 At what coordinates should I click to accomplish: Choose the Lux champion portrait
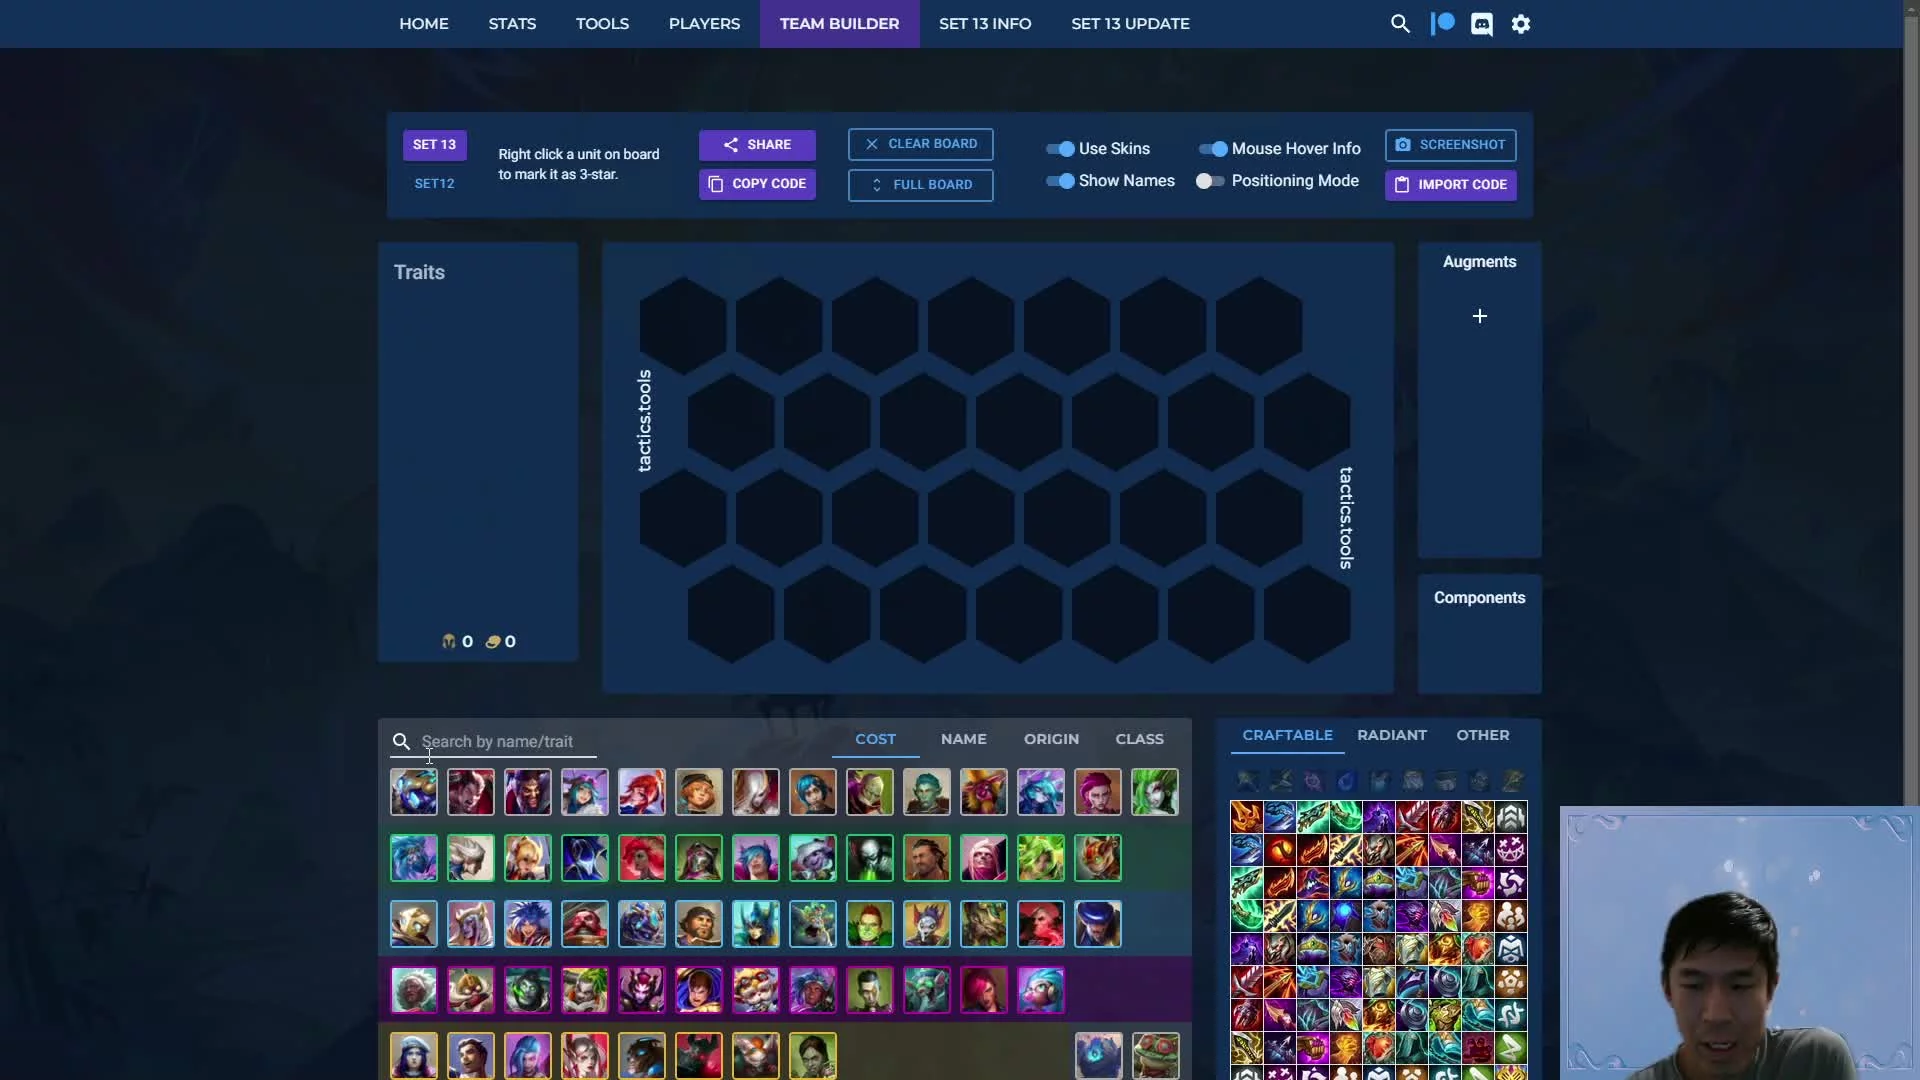pos(641,792)
